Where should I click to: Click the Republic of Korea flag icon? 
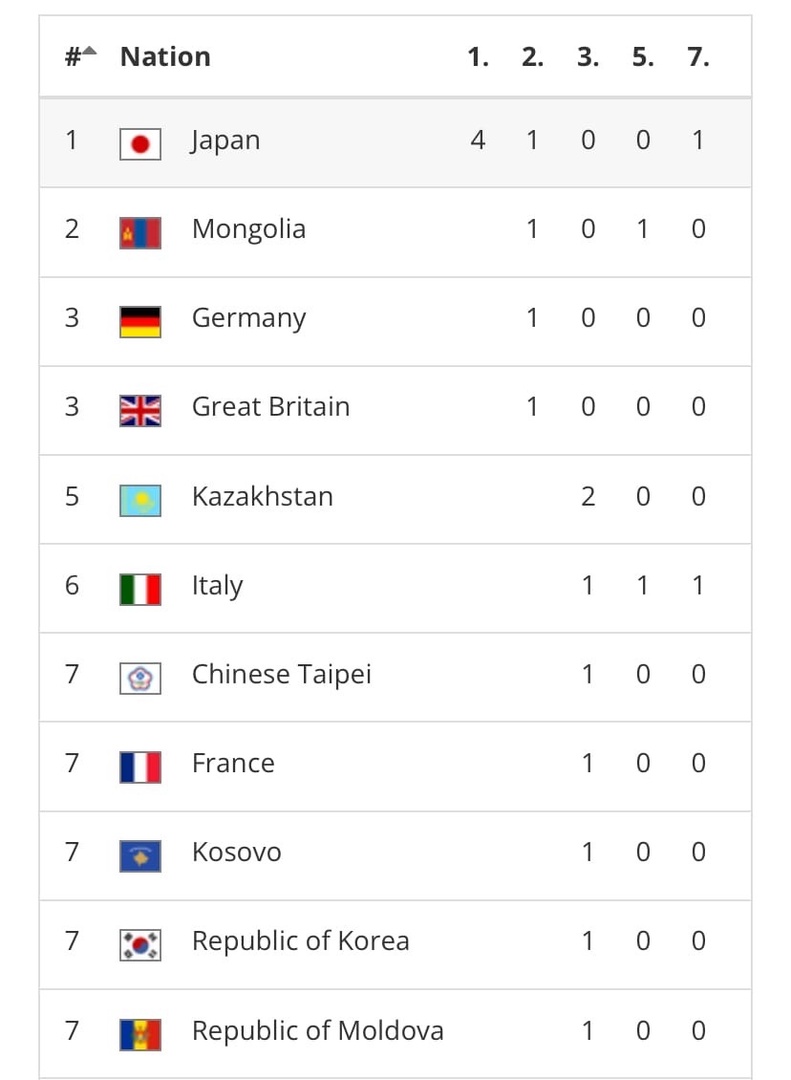tap(140, 945)
